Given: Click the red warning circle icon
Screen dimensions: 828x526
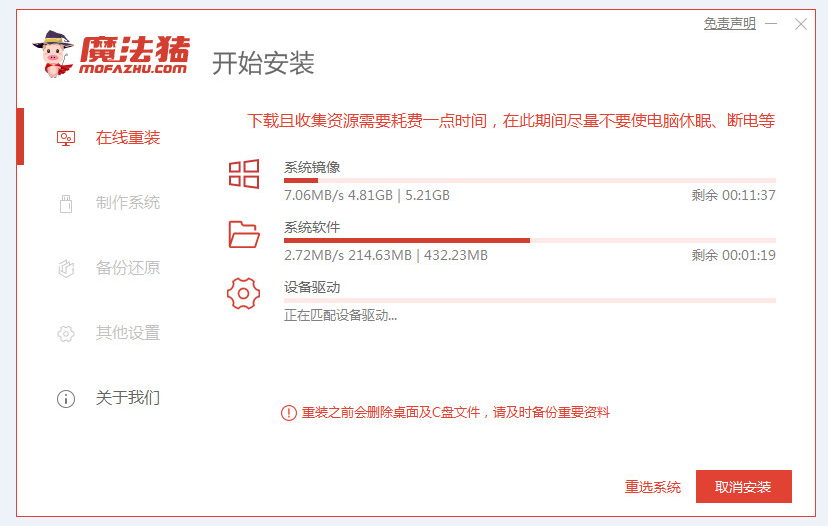Looking at the screenshot, I should coord(289,412).
